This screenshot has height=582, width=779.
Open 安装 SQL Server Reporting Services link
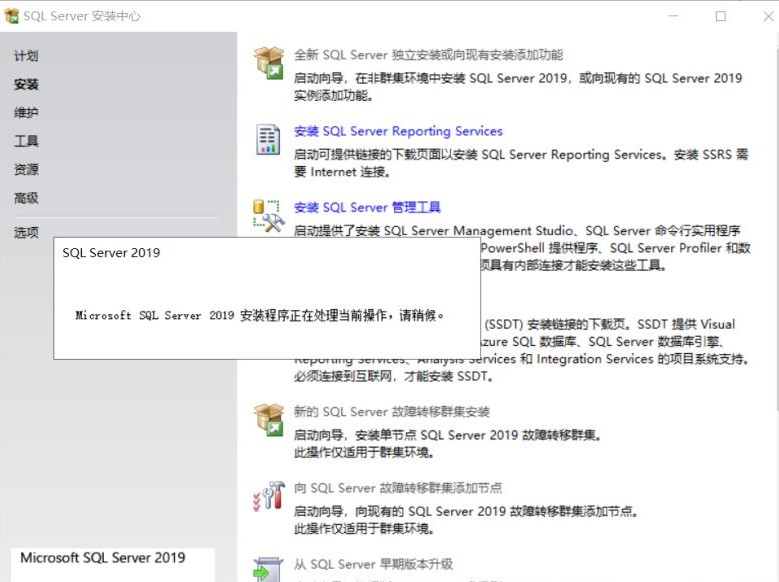398,131
